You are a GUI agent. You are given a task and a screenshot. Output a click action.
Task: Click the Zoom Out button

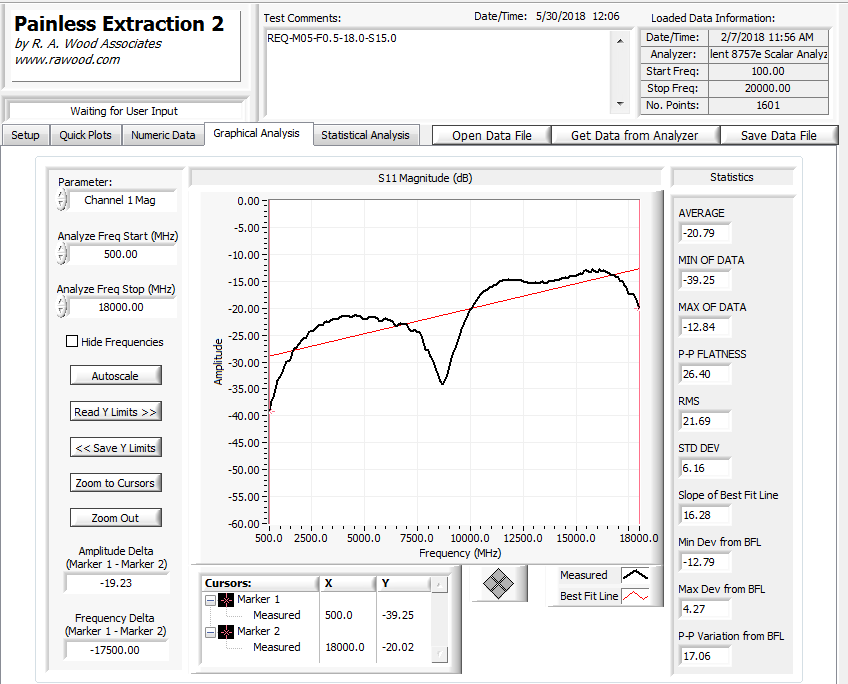[116, 517]
